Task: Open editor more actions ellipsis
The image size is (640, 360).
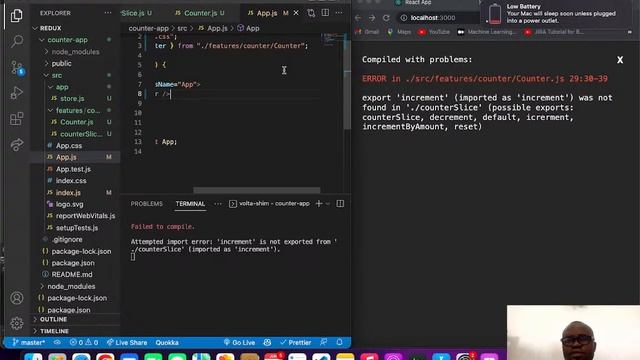Action: click(x=339, y=13)
